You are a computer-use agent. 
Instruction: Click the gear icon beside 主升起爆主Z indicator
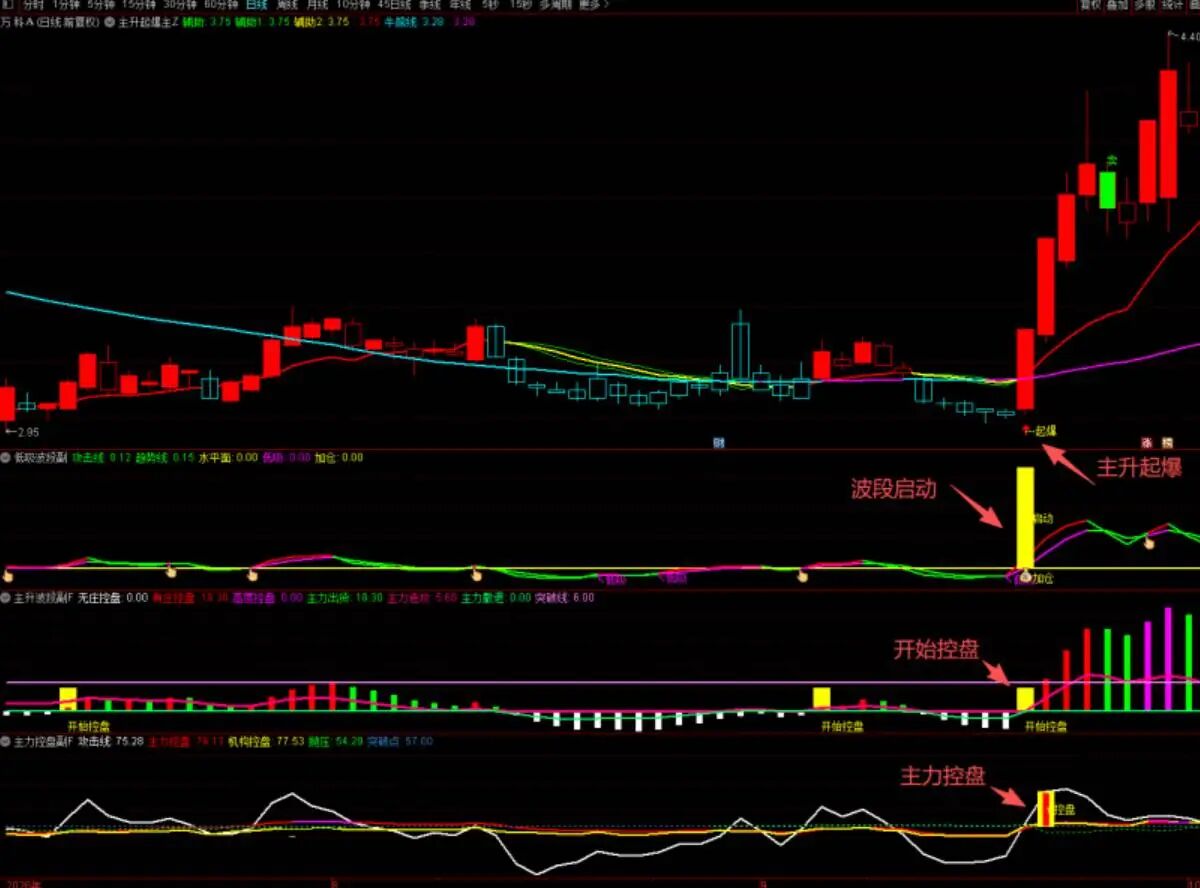[x=110, y=21]
